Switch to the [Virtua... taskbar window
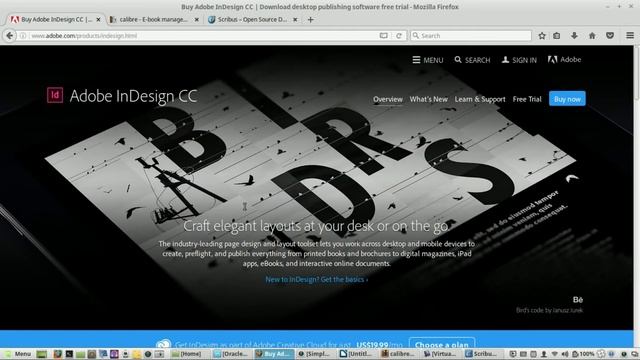This screenshot has height=360, width=640. pyautogui.click(x=440, y=354)
